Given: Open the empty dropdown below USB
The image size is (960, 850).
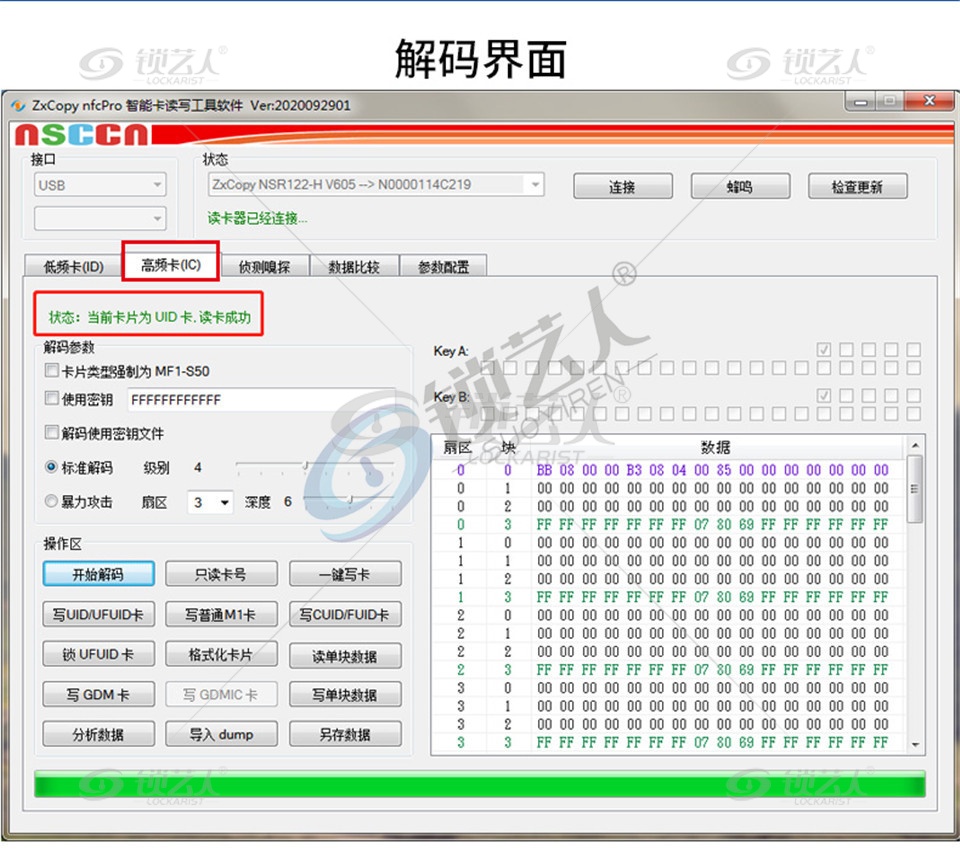Looking at the screenshot, I should point(100,219).
